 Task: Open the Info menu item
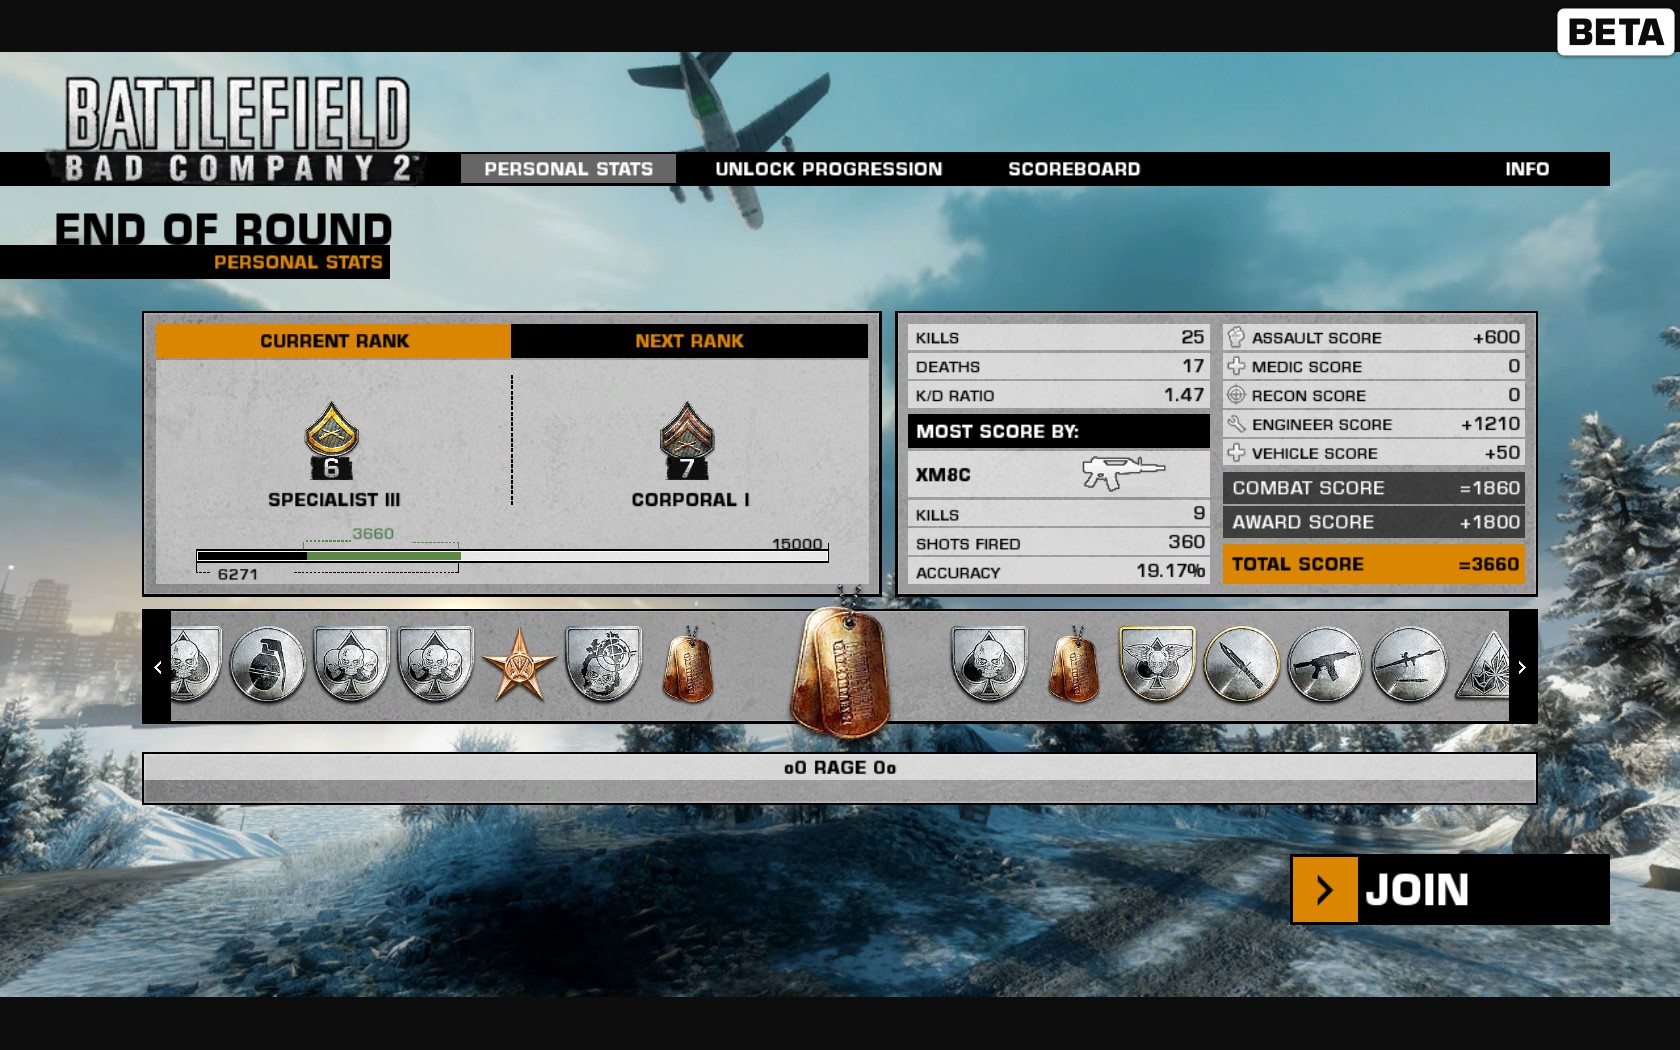(1527, 169)
